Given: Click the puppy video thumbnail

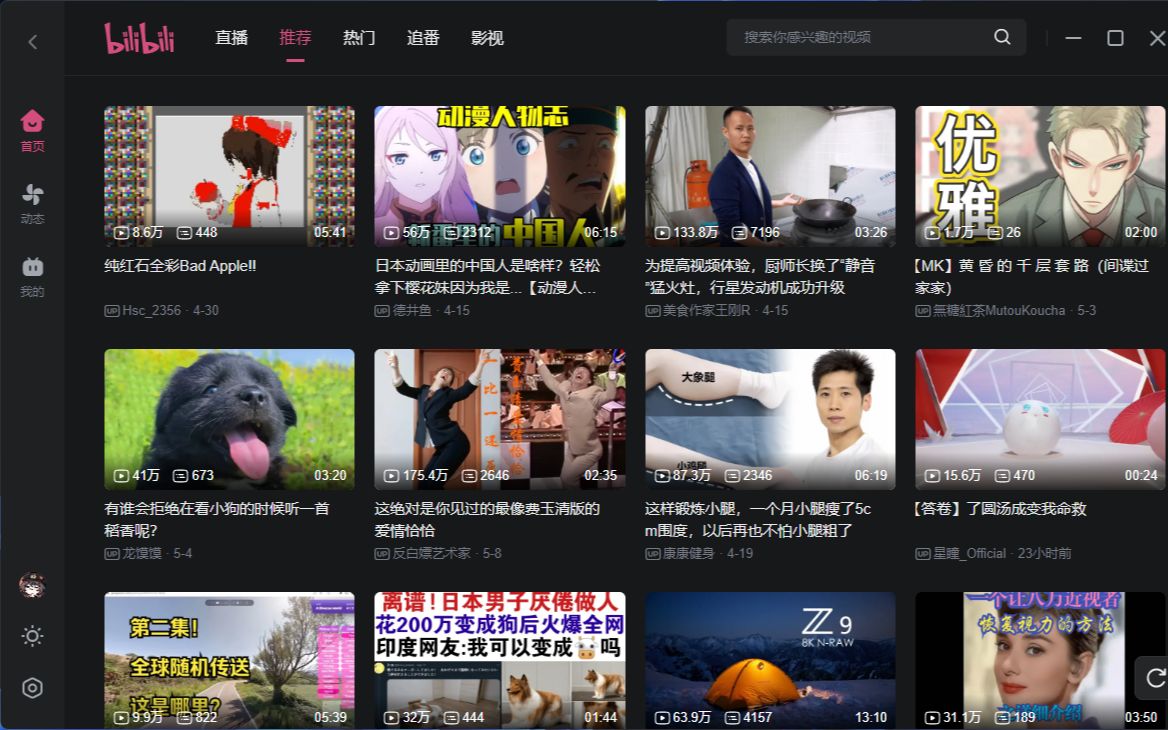Looking at the screenshot, I should pyautogui.click(x=229, y=419).
